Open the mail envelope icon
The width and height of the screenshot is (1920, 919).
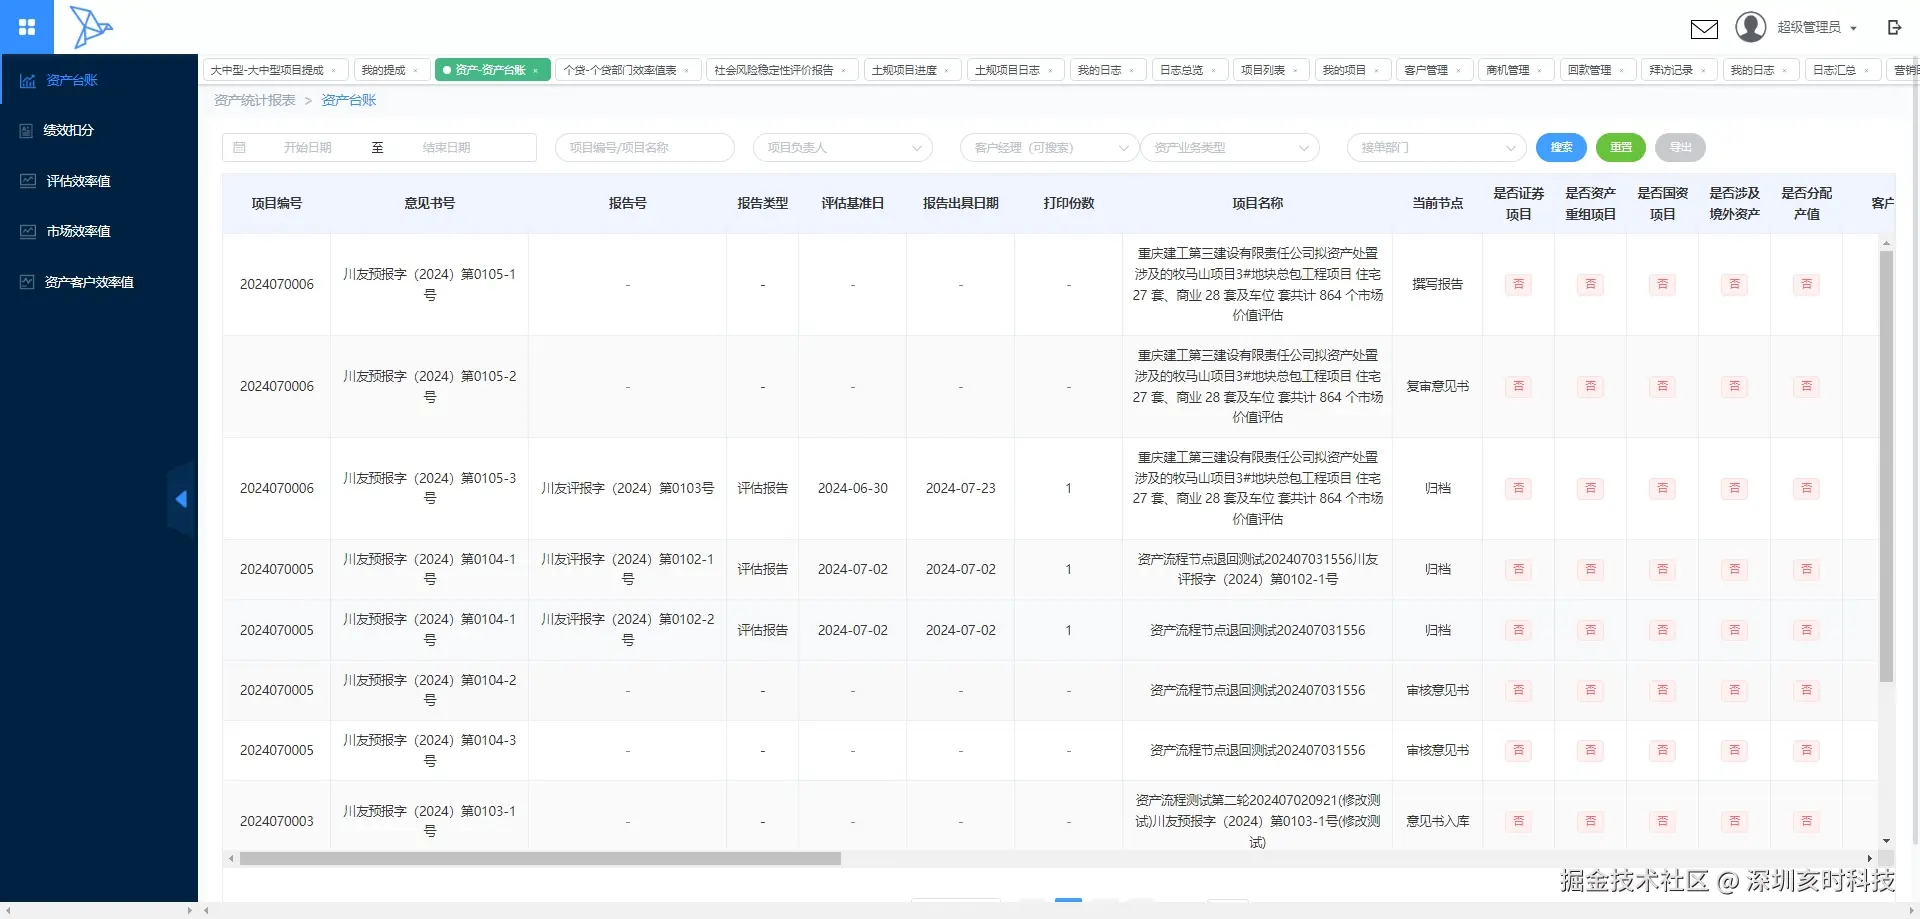point(1704,28)
